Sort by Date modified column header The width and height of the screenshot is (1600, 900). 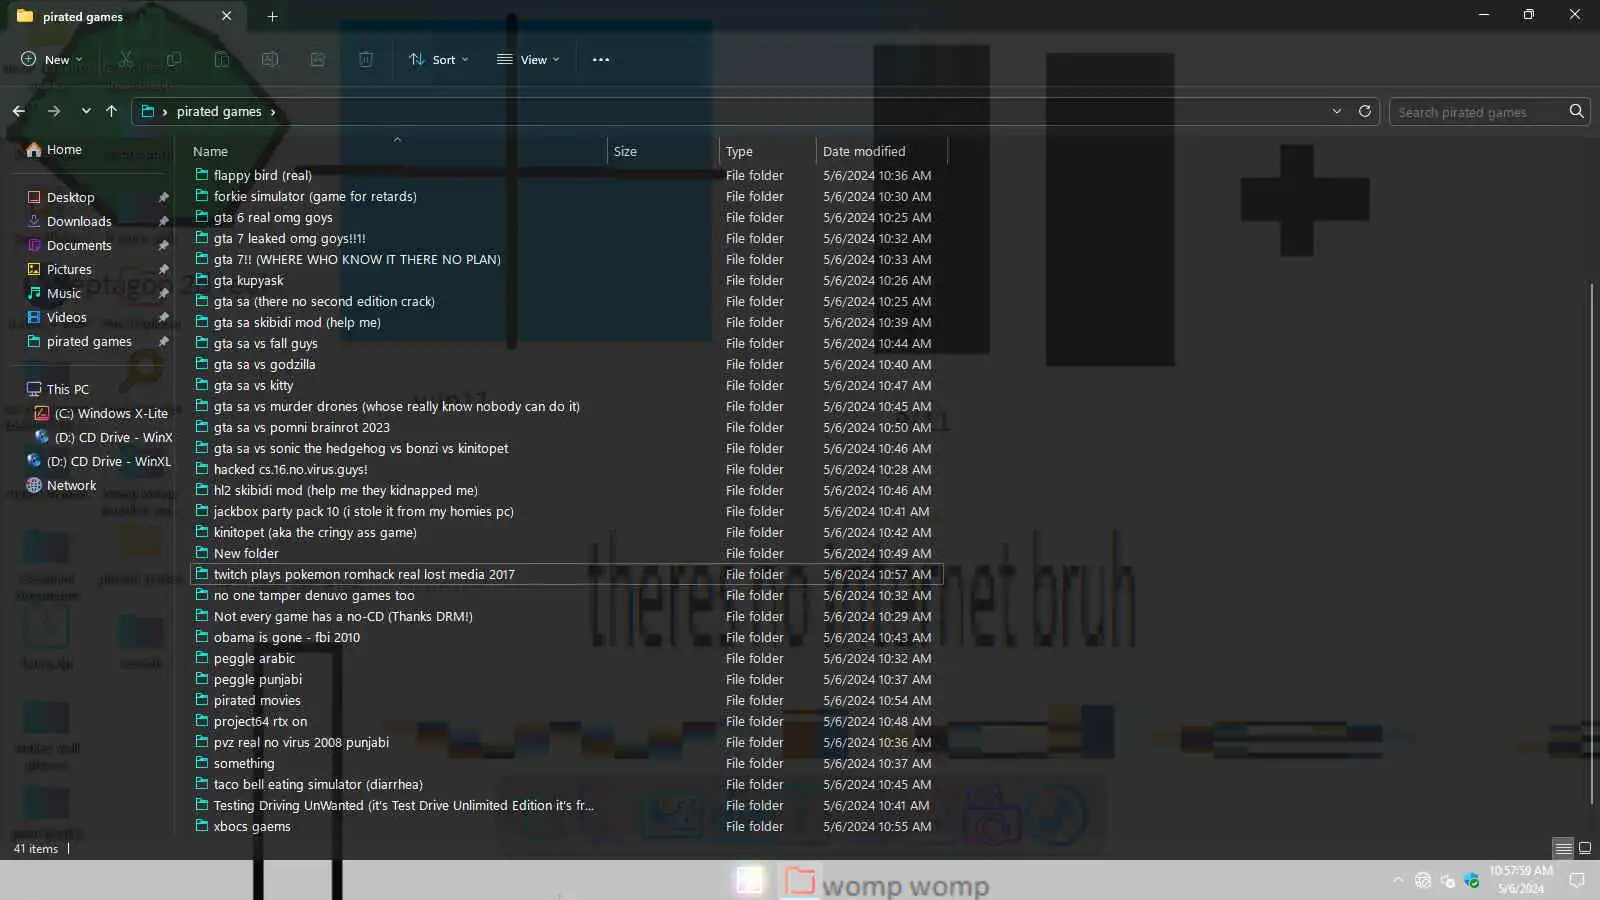pyautogui.click(x=881, y=151)
